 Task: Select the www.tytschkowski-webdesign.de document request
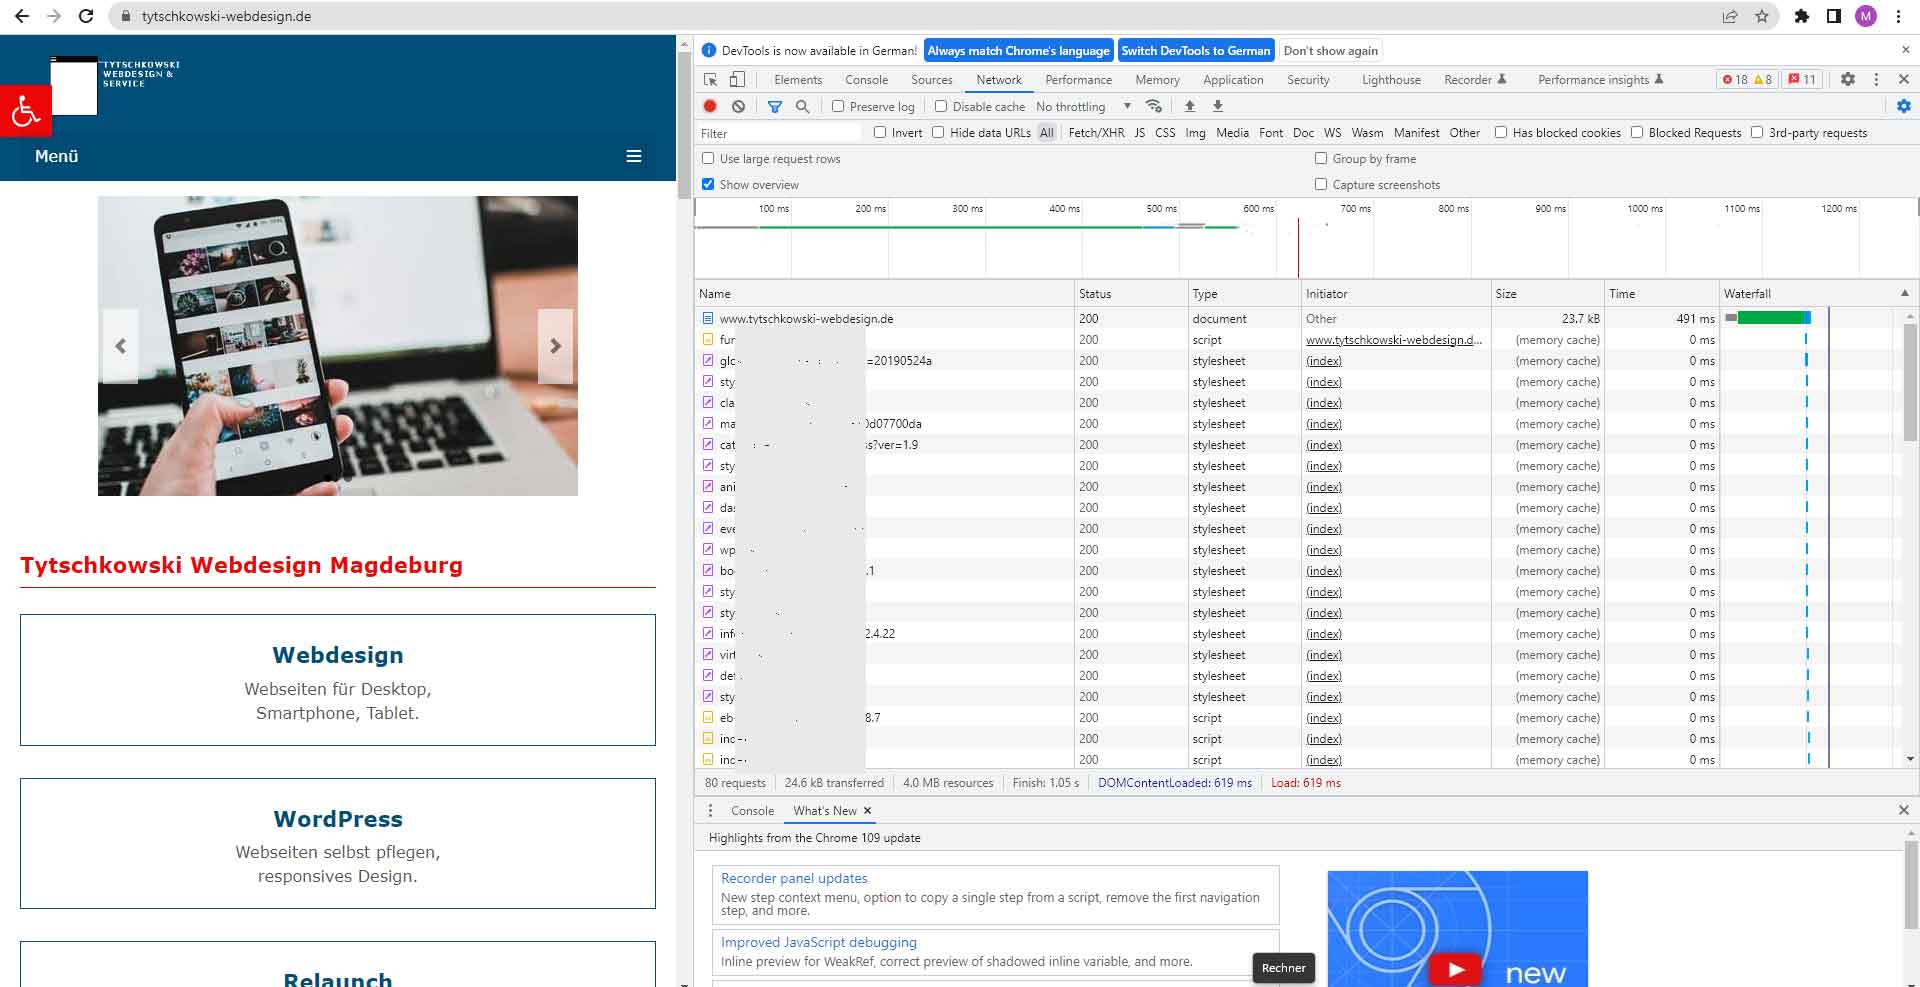pyautogui.click(x=806, y=319)
